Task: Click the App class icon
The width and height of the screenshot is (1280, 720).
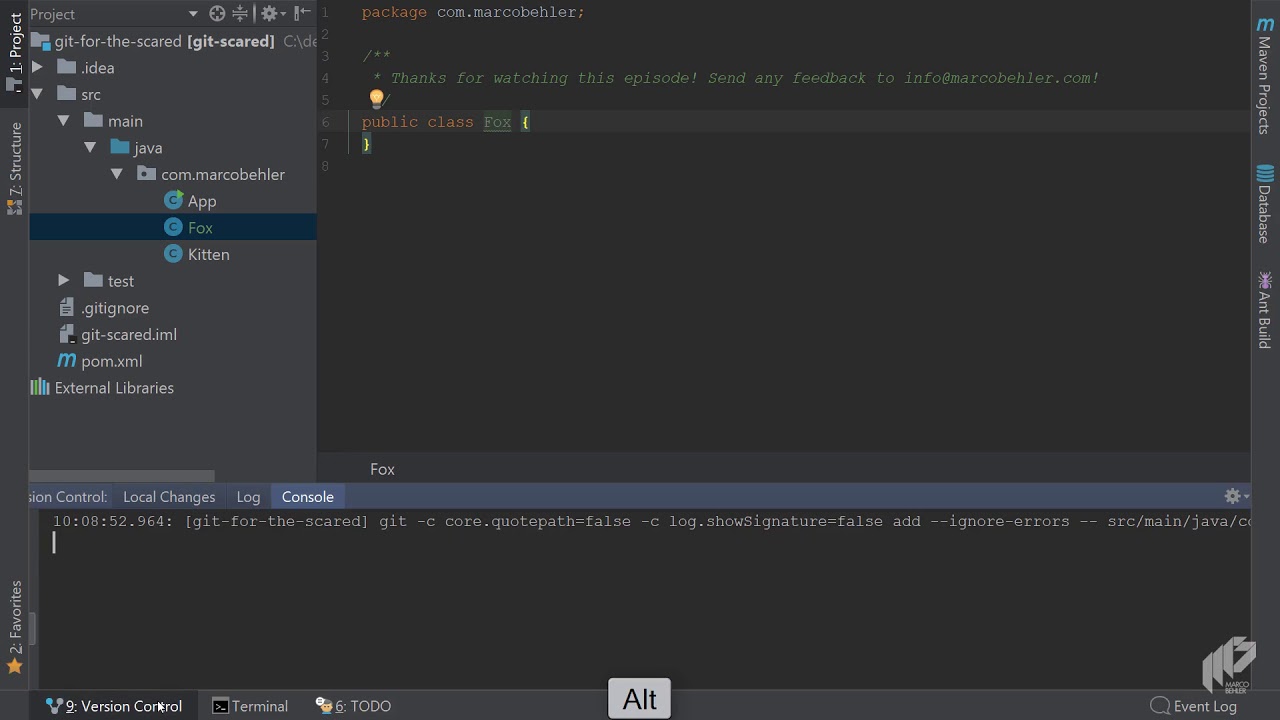Action: [173, 201]
